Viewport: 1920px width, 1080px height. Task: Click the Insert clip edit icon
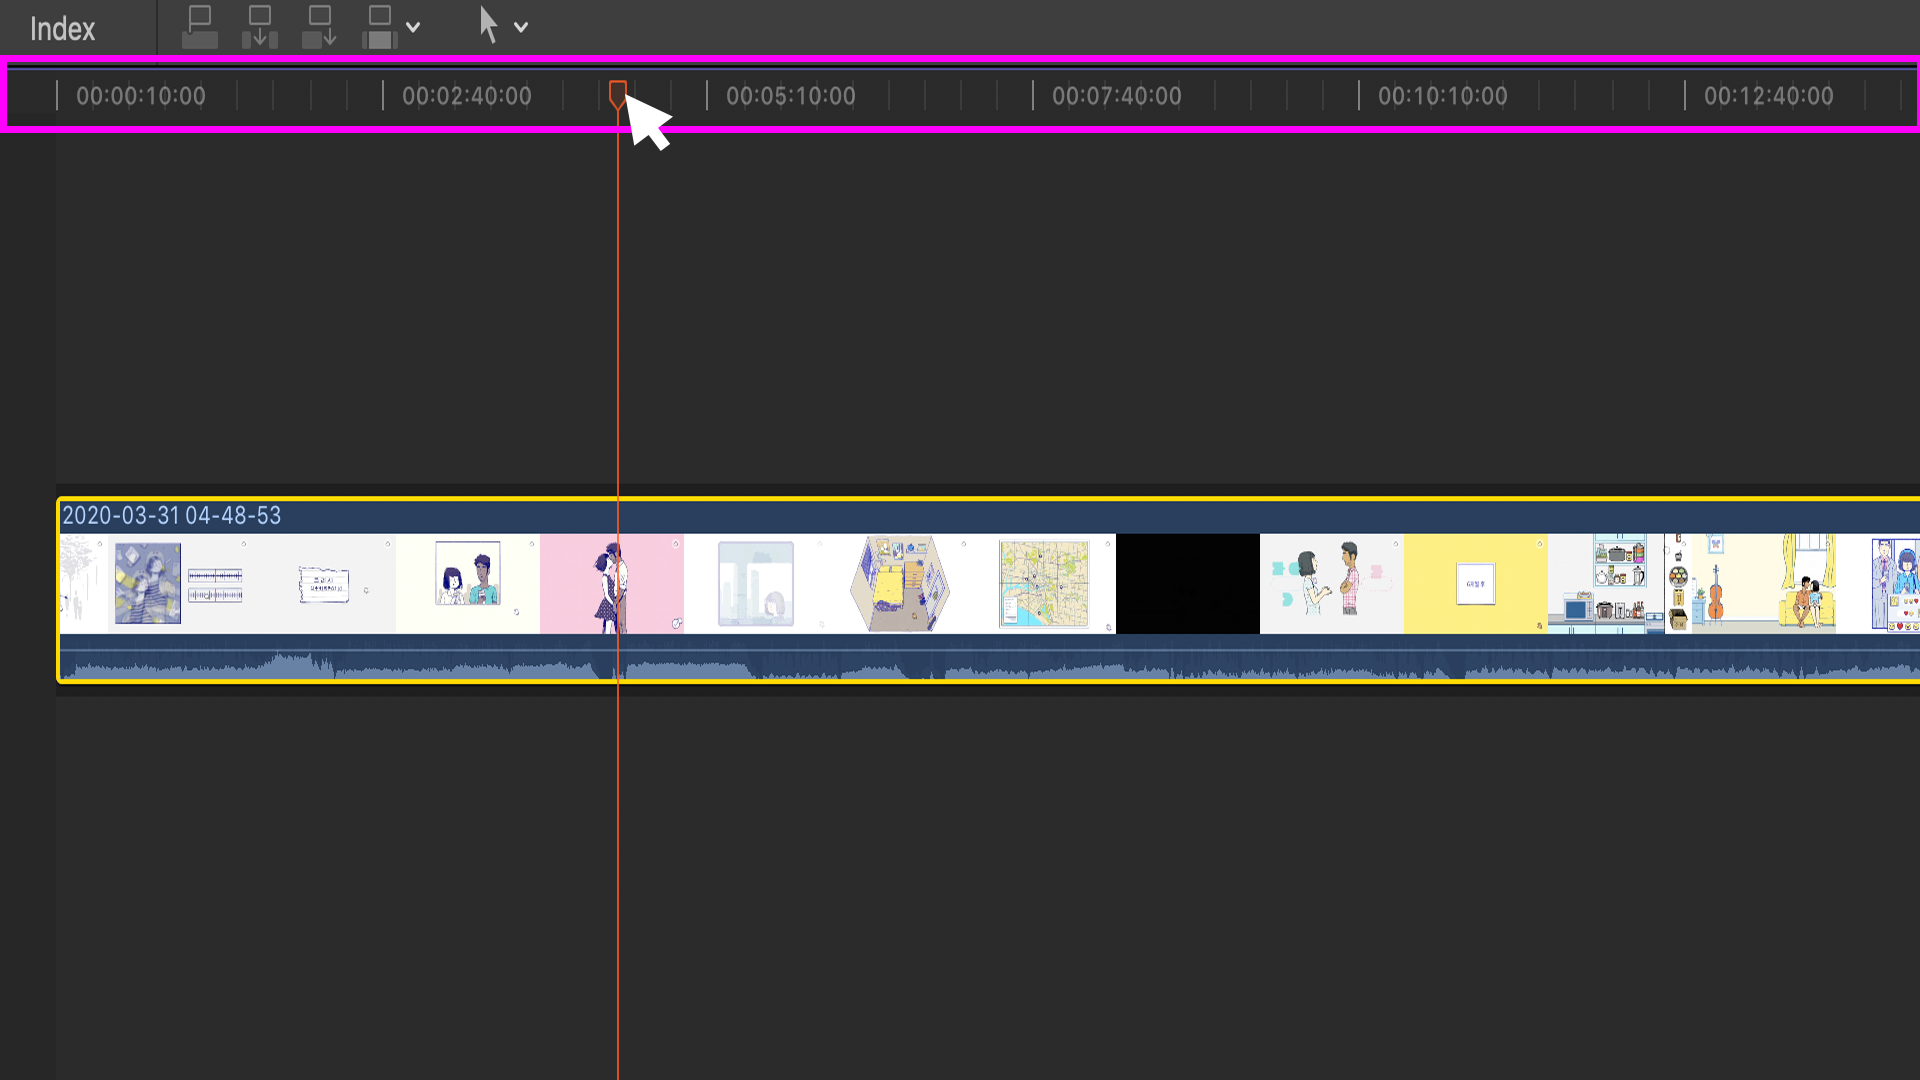coord(260,27)
